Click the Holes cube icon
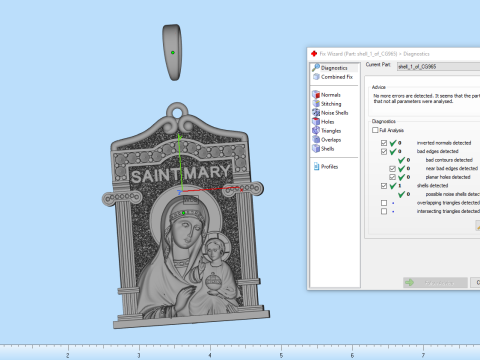Viewport: 480px width, 360px height. click(x=316, y=122)
